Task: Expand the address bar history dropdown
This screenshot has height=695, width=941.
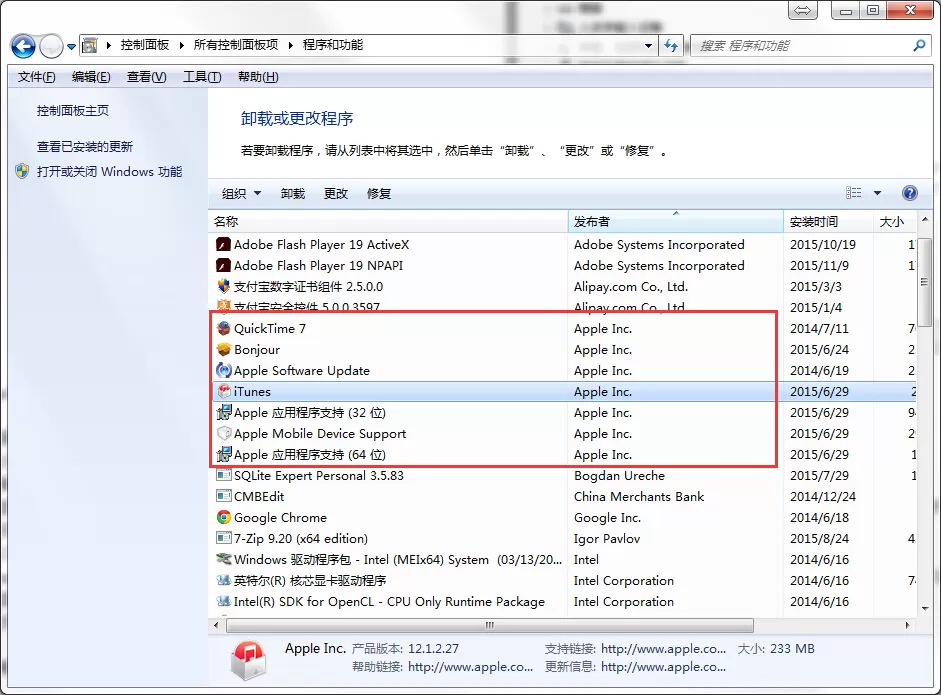Action: [x=648, y=46]
